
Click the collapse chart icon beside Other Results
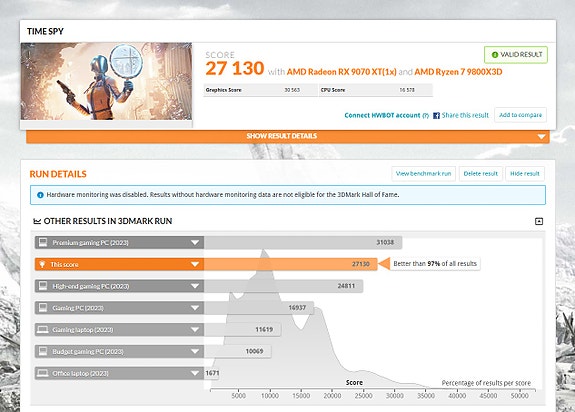click(539, 221)
